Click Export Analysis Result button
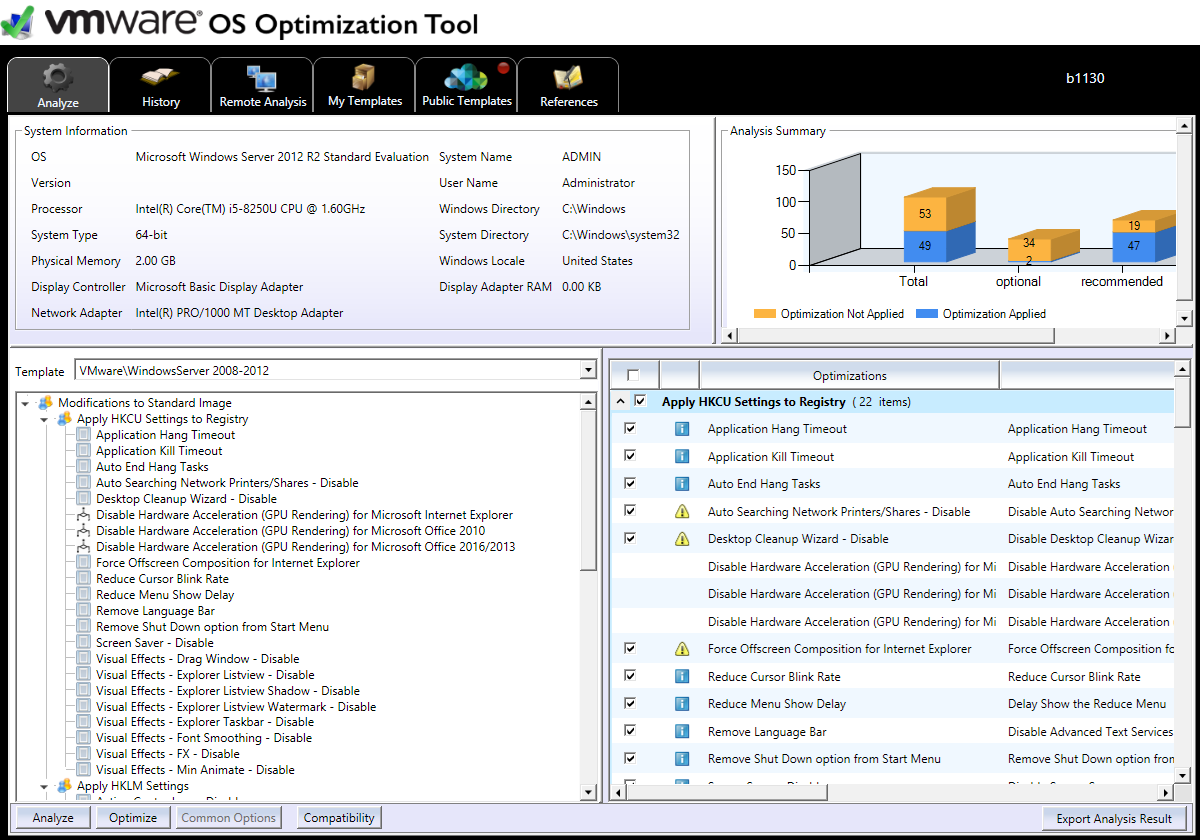This screenshot has height=840, width=1200. point(1113,818)
